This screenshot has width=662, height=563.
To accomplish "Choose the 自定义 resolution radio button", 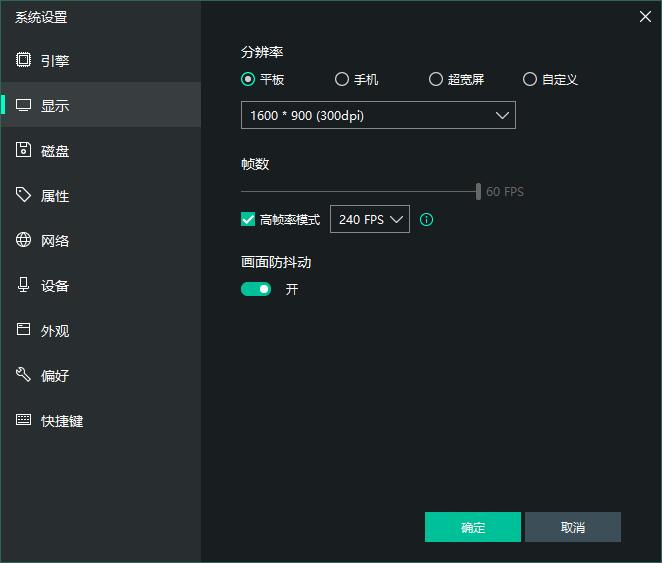I will (530, 79).
